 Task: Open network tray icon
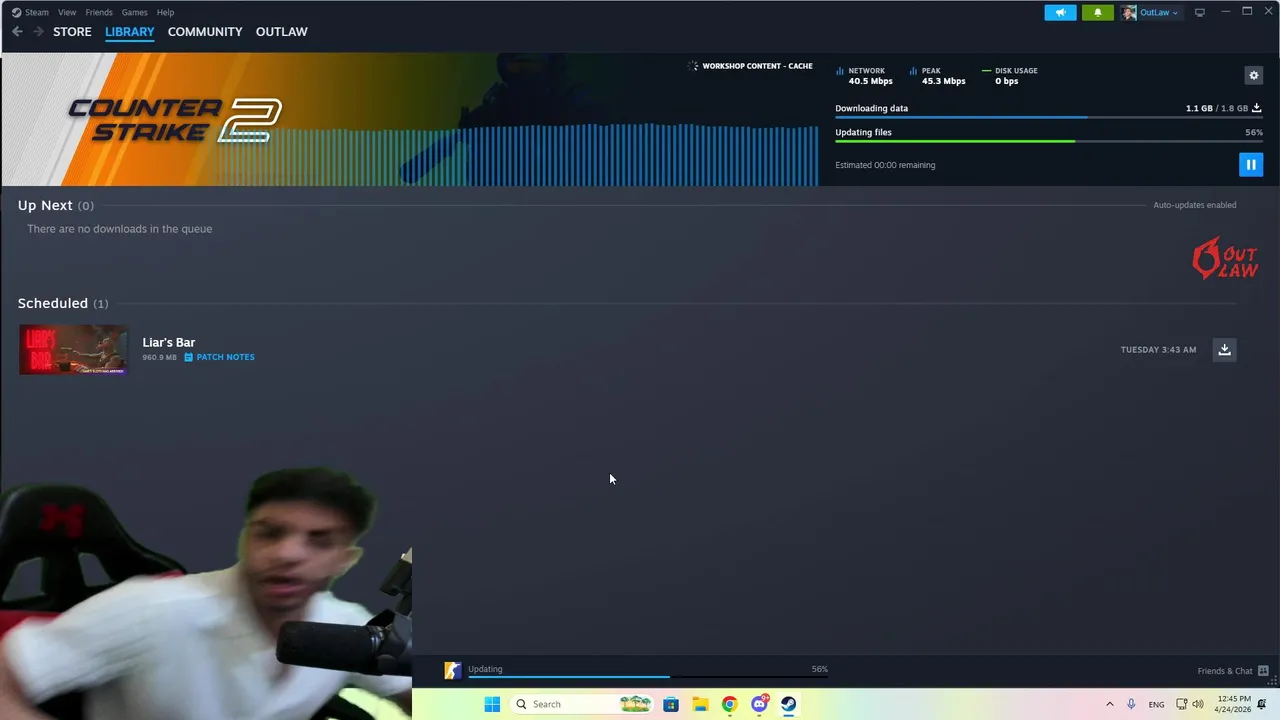pyautogui.click(x=1181, y=704)
